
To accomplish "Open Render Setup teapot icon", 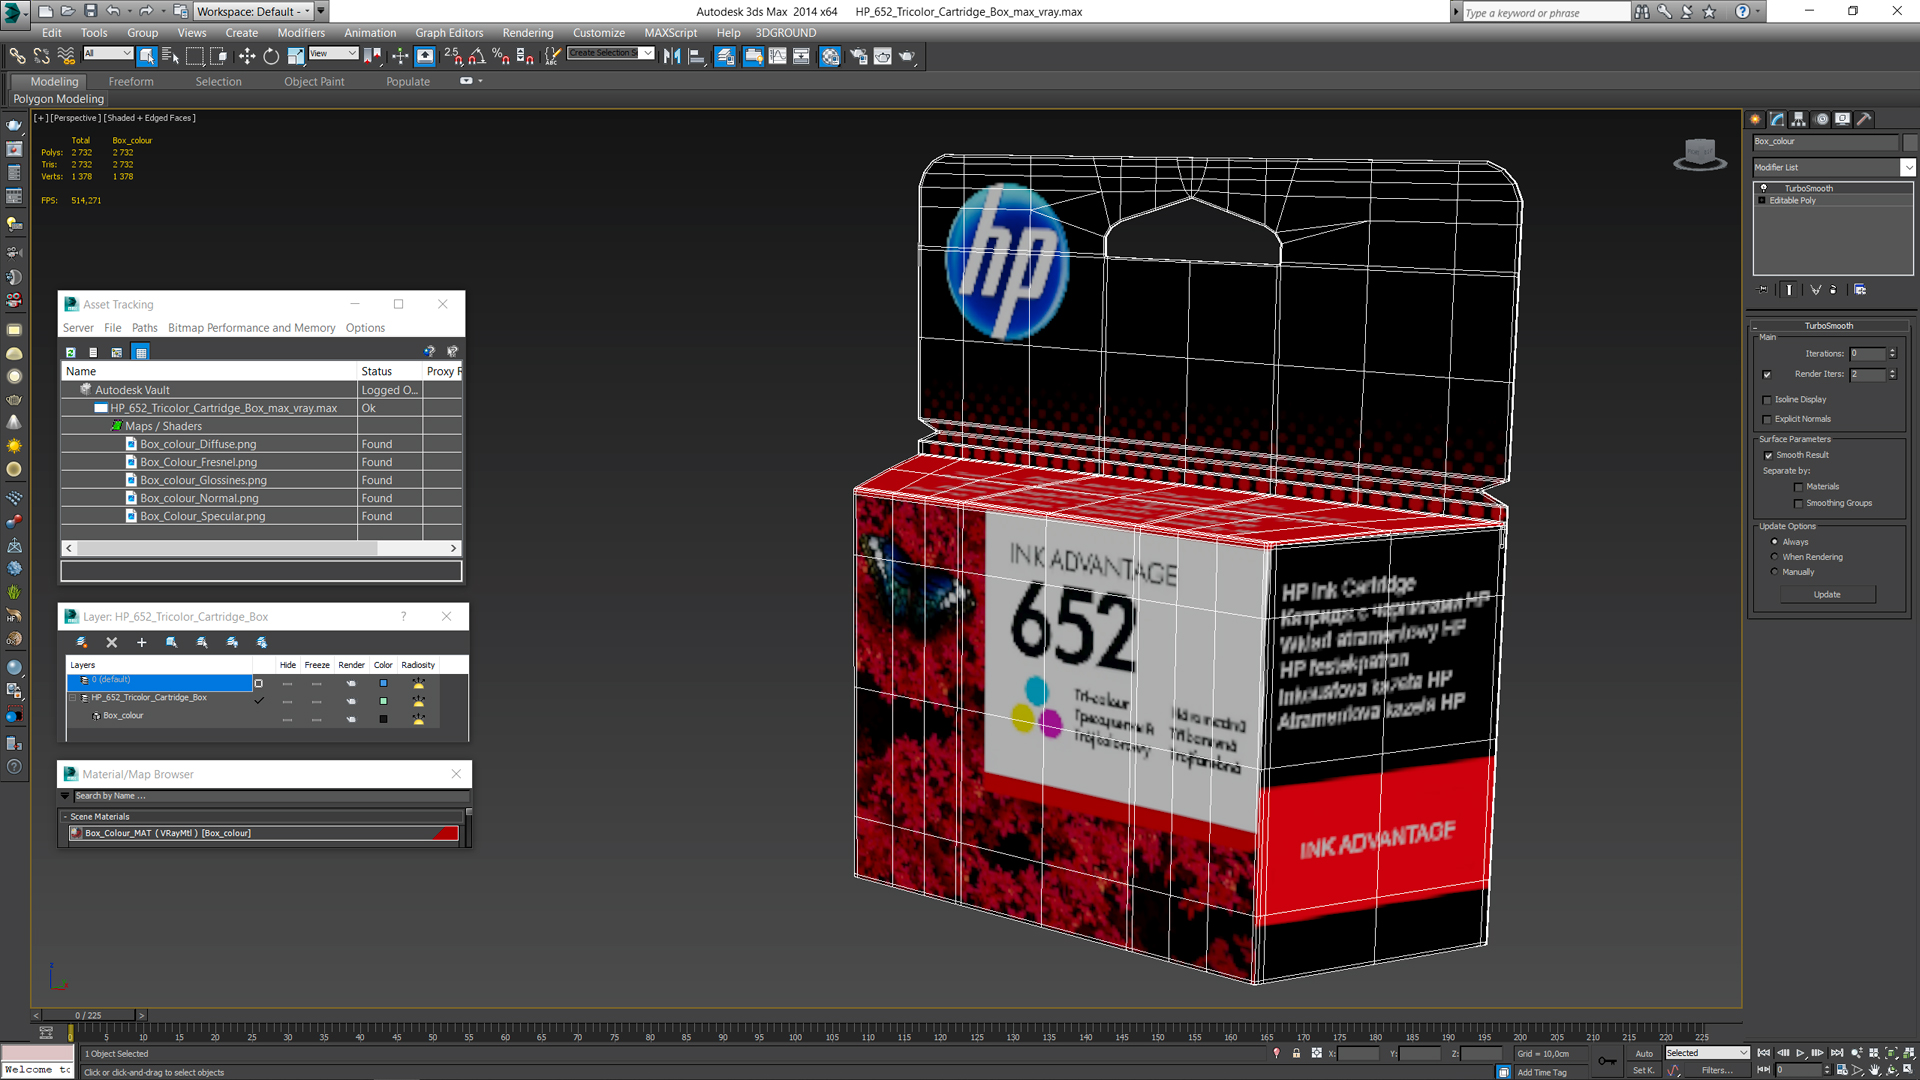I will (x=858, y=56).
